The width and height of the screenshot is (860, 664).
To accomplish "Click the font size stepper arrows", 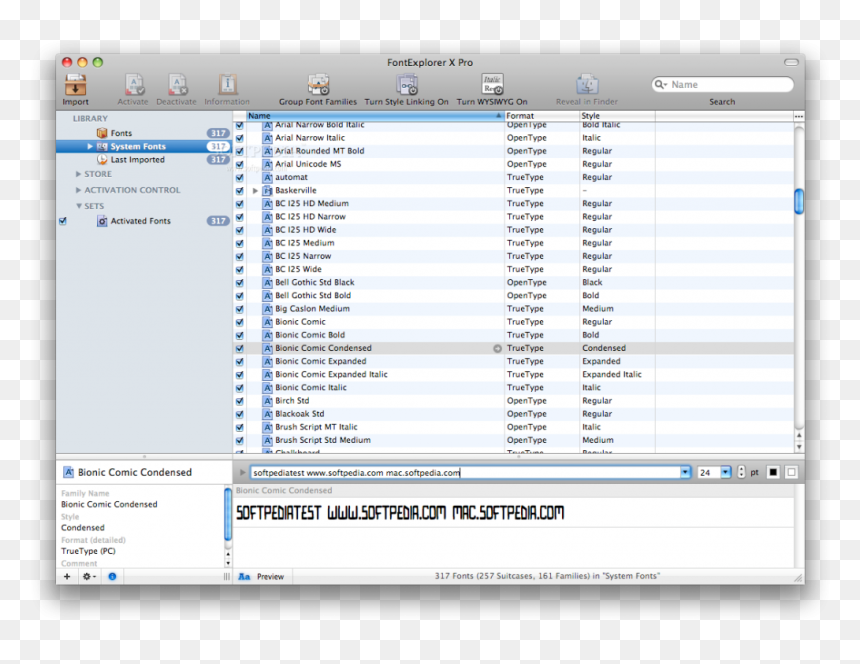I will (741, 472).
